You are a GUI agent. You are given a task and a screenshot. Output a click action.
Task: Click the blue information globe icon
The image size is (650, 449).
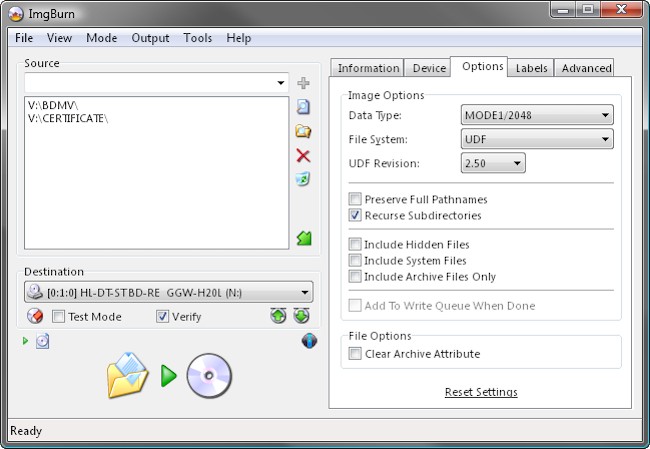309,341
